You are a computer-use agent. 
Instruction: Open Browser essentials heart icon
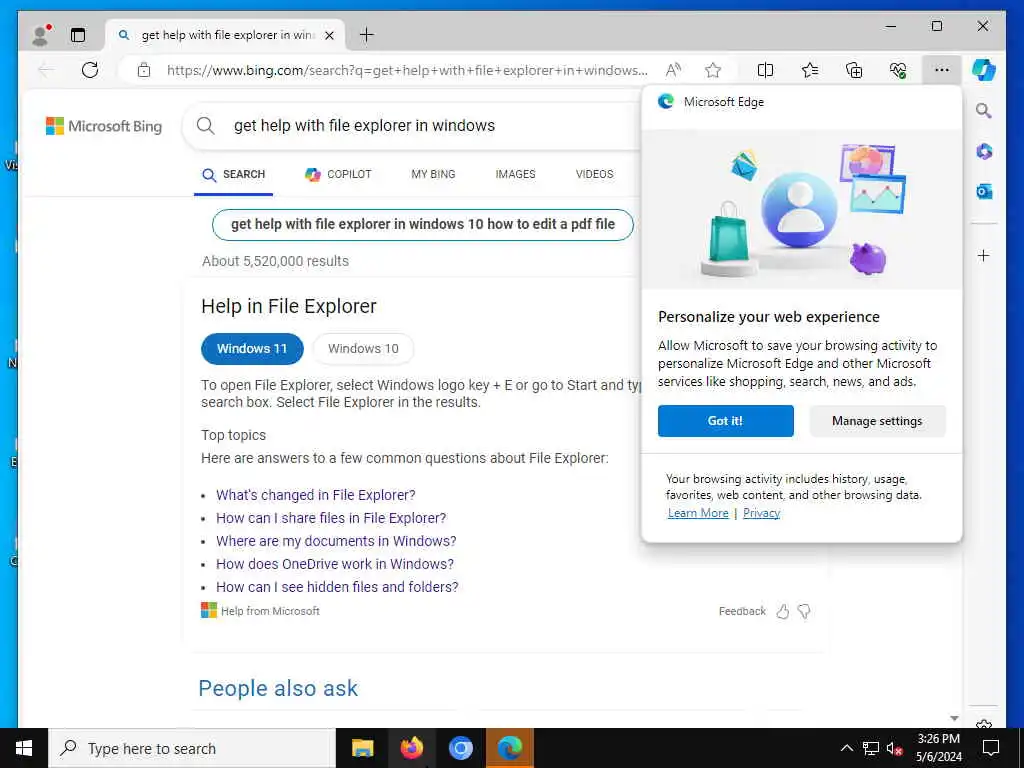click(898, 70)
